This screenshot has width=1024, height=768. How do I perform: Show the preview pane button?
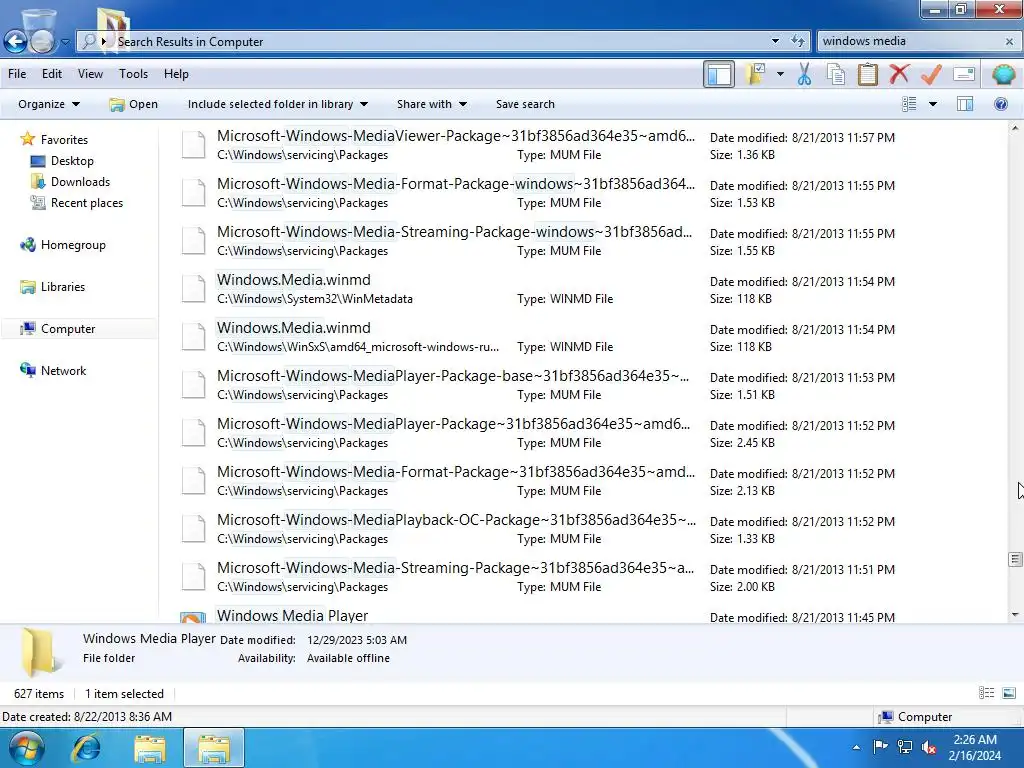point(965,104)
